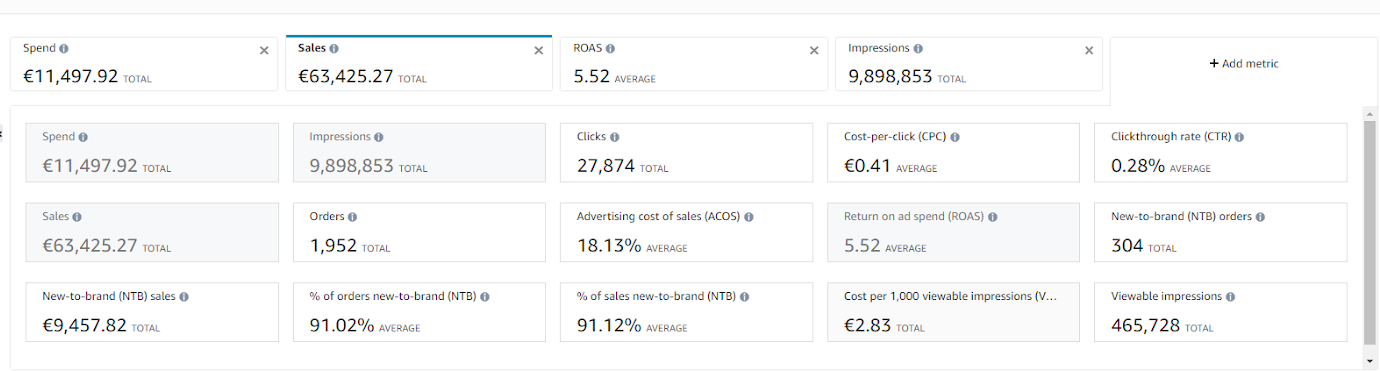This screenshot has width=1380, height=371.
Task: Select the Cost per 1,000 viewable impressions tile
Action: point(954,312)
